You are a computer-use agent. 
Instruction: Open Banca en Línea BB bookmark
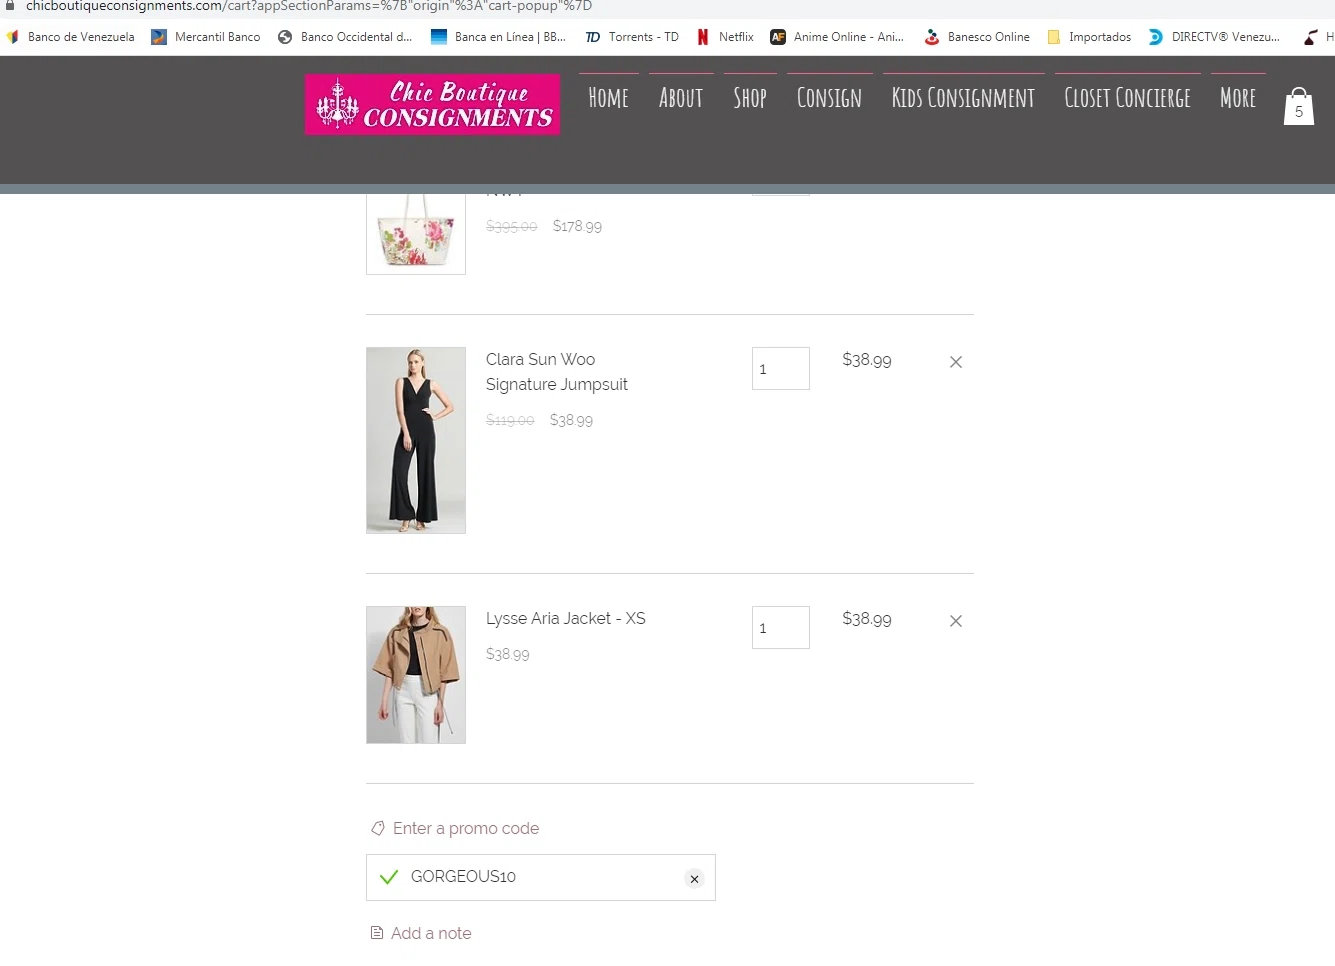tap(498, 37)
